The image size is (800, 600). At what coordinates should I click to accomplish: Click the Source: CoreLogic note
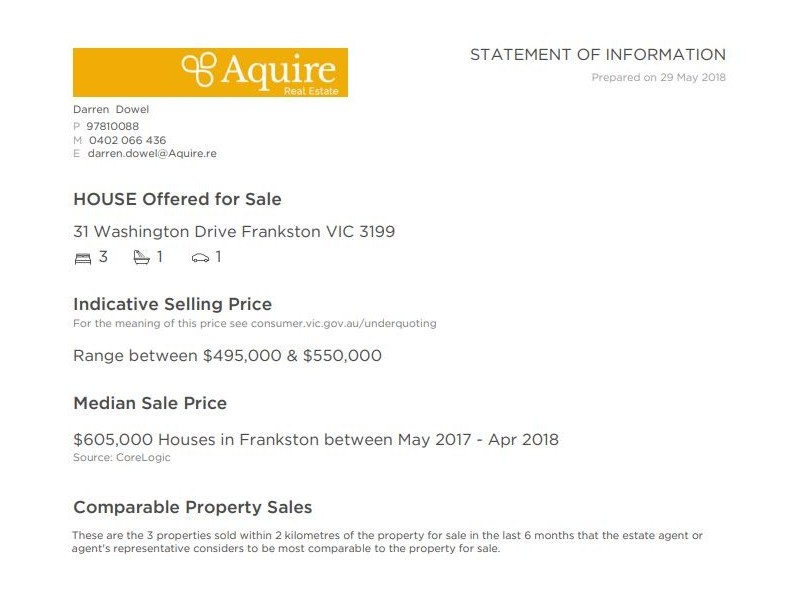[x=122, y=458]
